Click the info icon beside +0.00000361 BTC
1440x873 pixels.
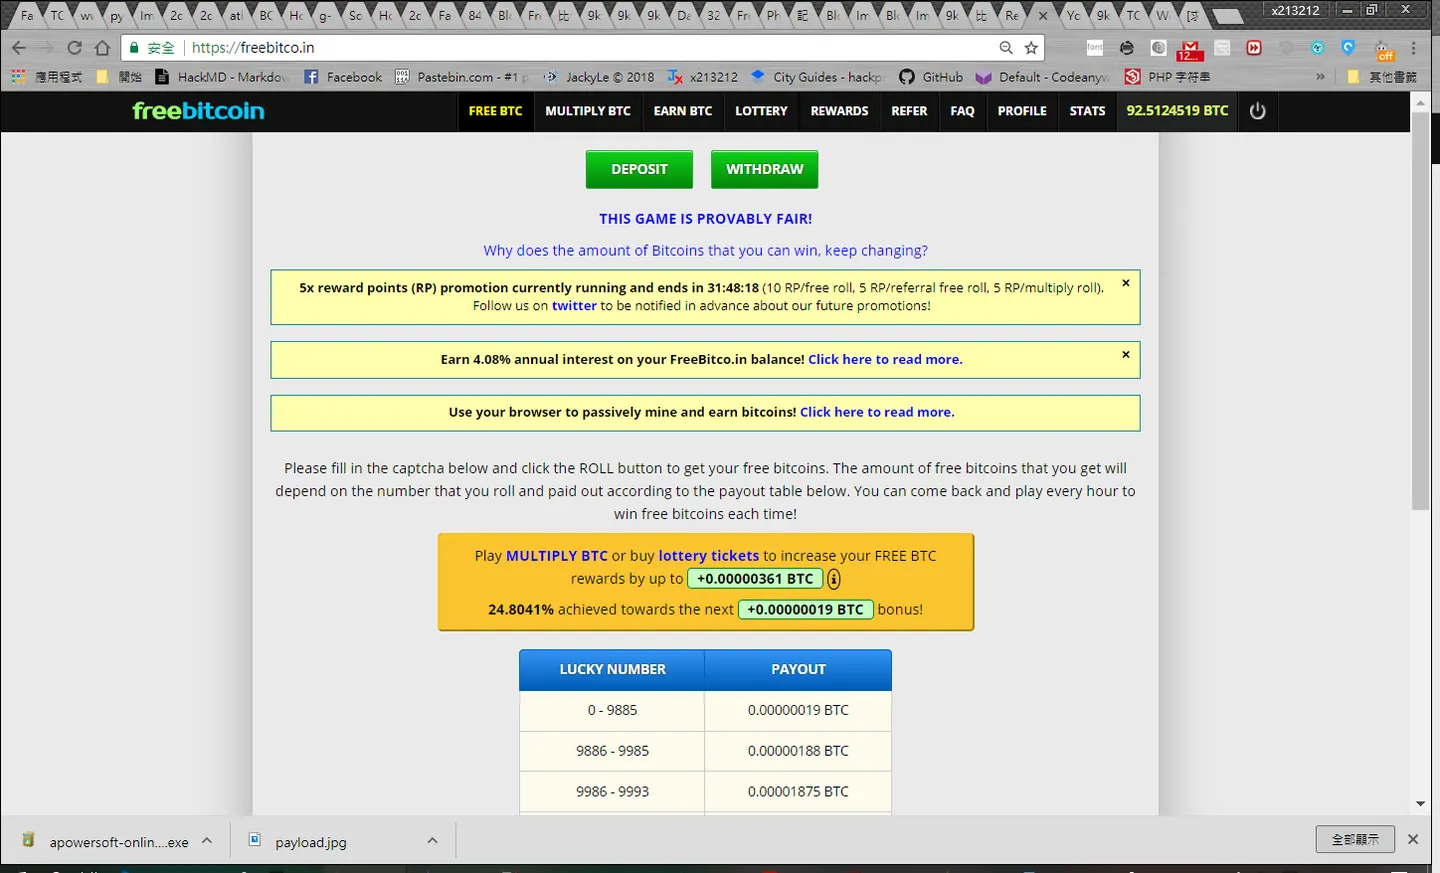tap(833, 579)
